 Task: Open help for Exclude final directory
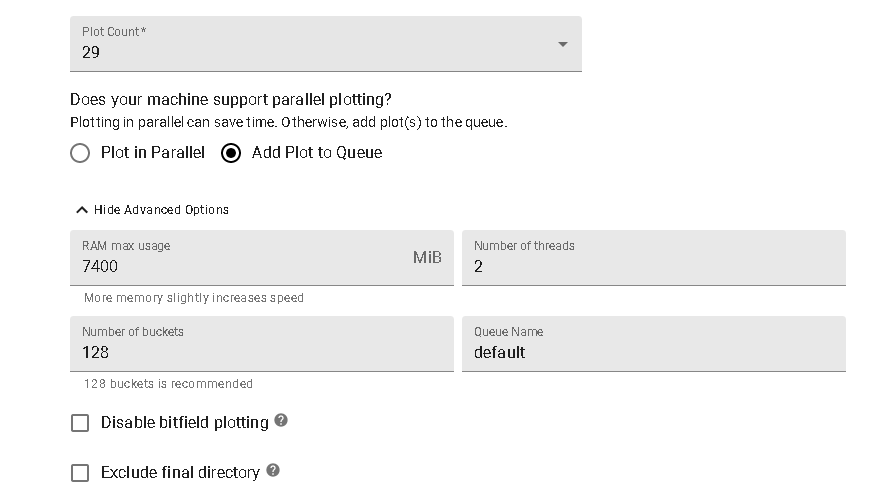tap(273, 471)
